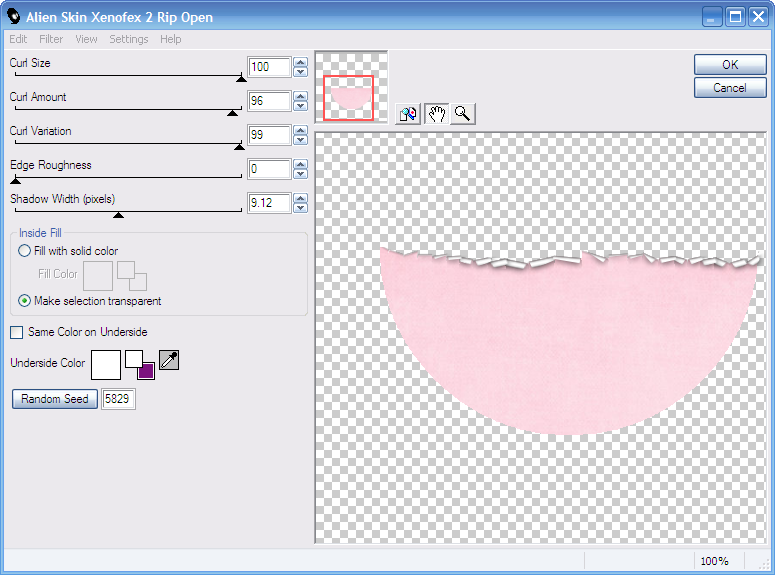Click the Cancel button

tap(730, 88)
